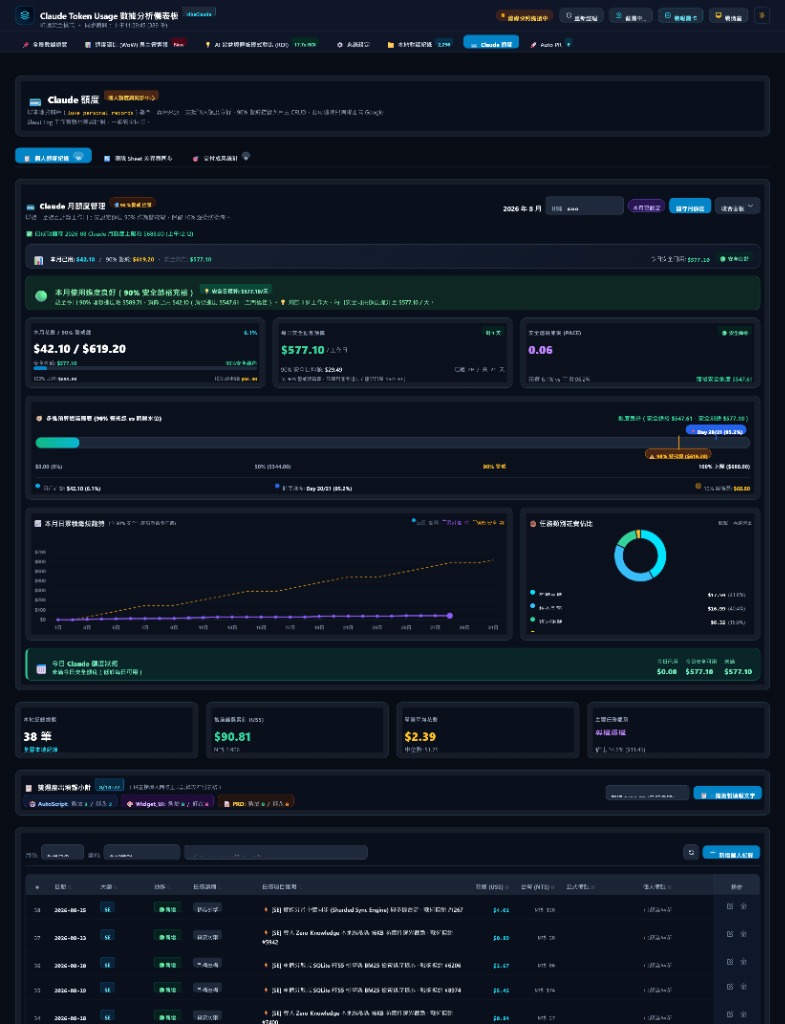
Task: Click the purple button next to the US$ input
Action: click(x=647, y=207)
